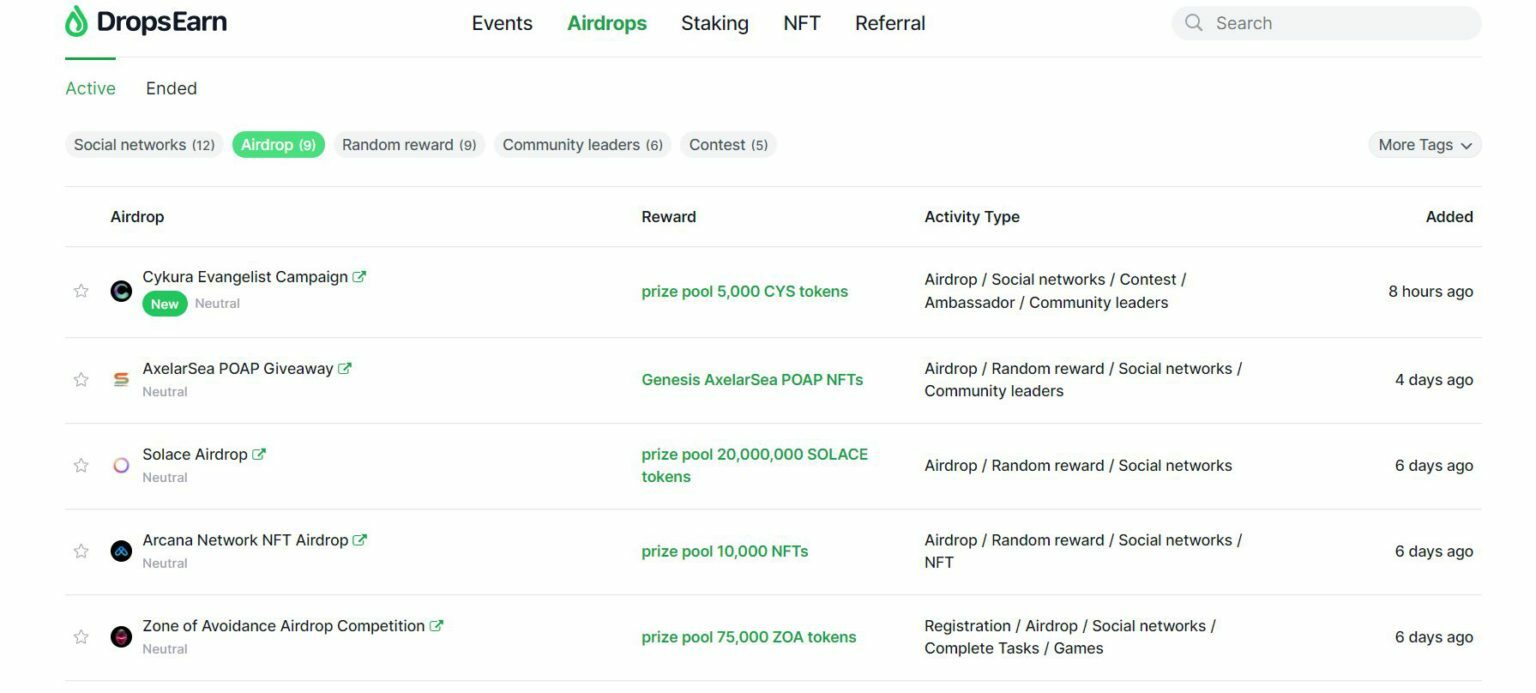This screenshot has width=1536, height=693.
Task: Click the DropsEarn brand name text
Action: (x=162, y=21)
